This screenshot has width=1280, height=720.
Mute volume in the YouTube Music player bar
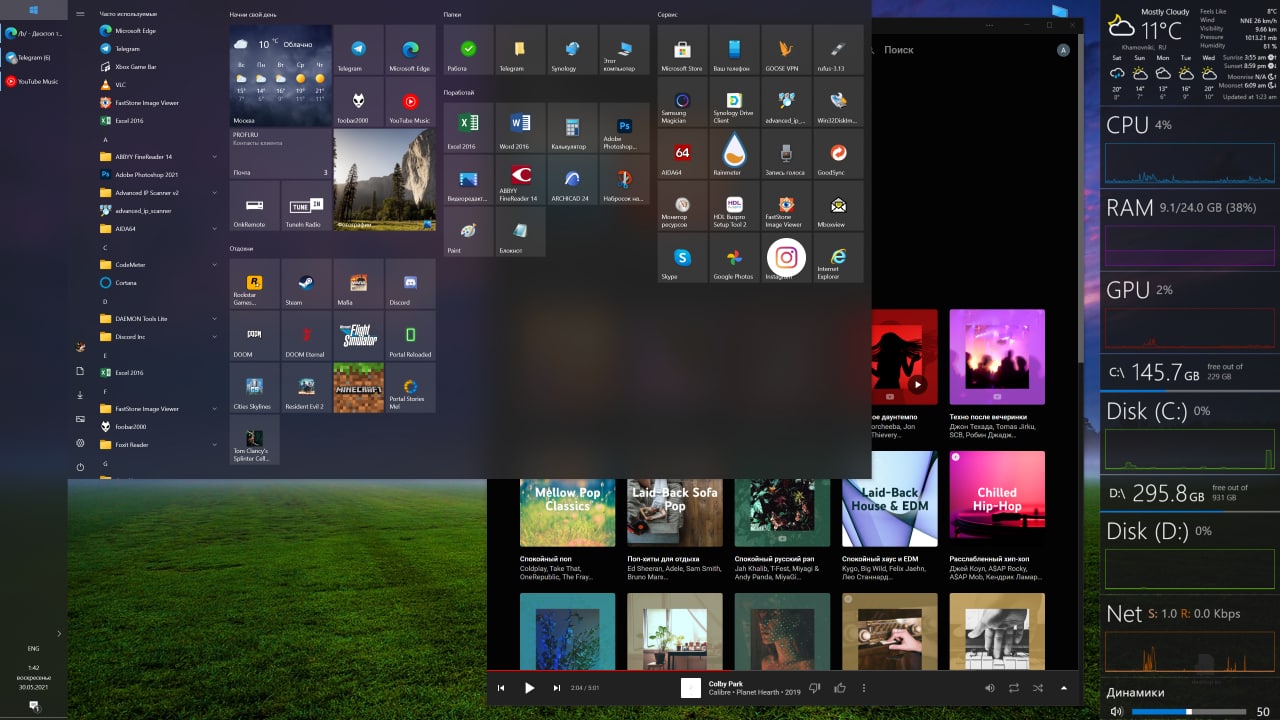click(x=989, y=688)
